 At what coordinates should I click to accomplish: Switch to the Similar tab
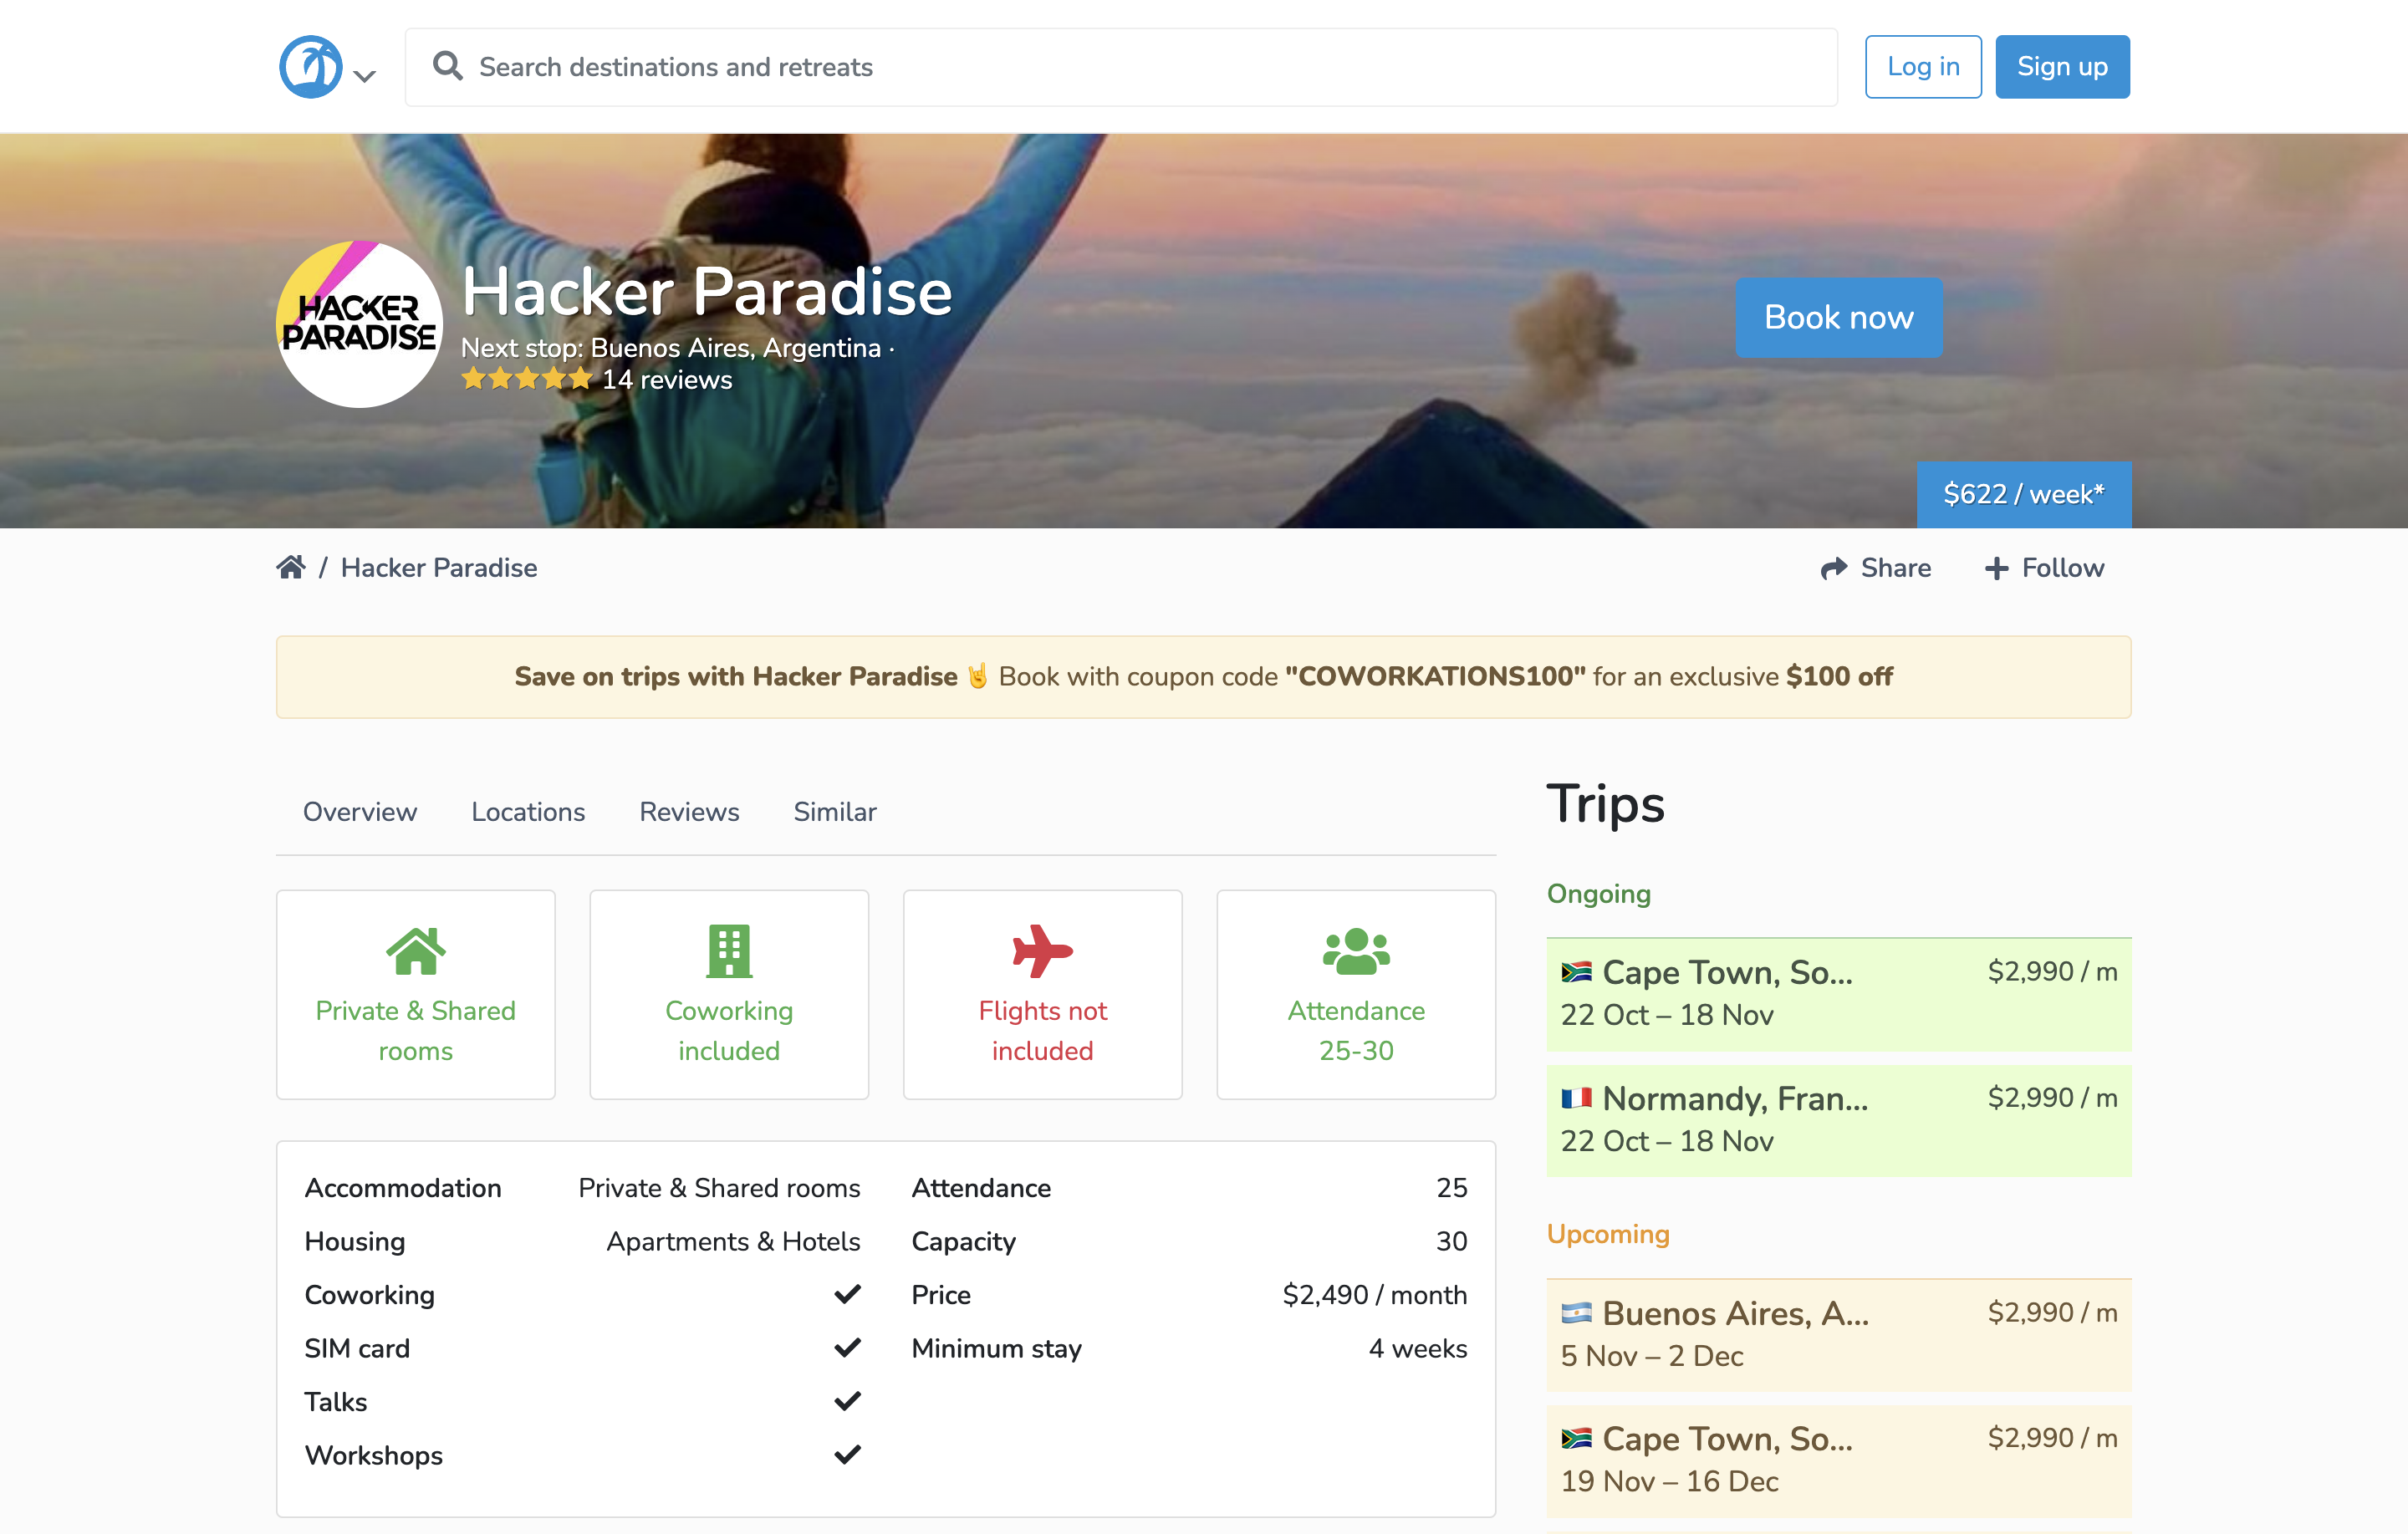(x=834, y=811)
